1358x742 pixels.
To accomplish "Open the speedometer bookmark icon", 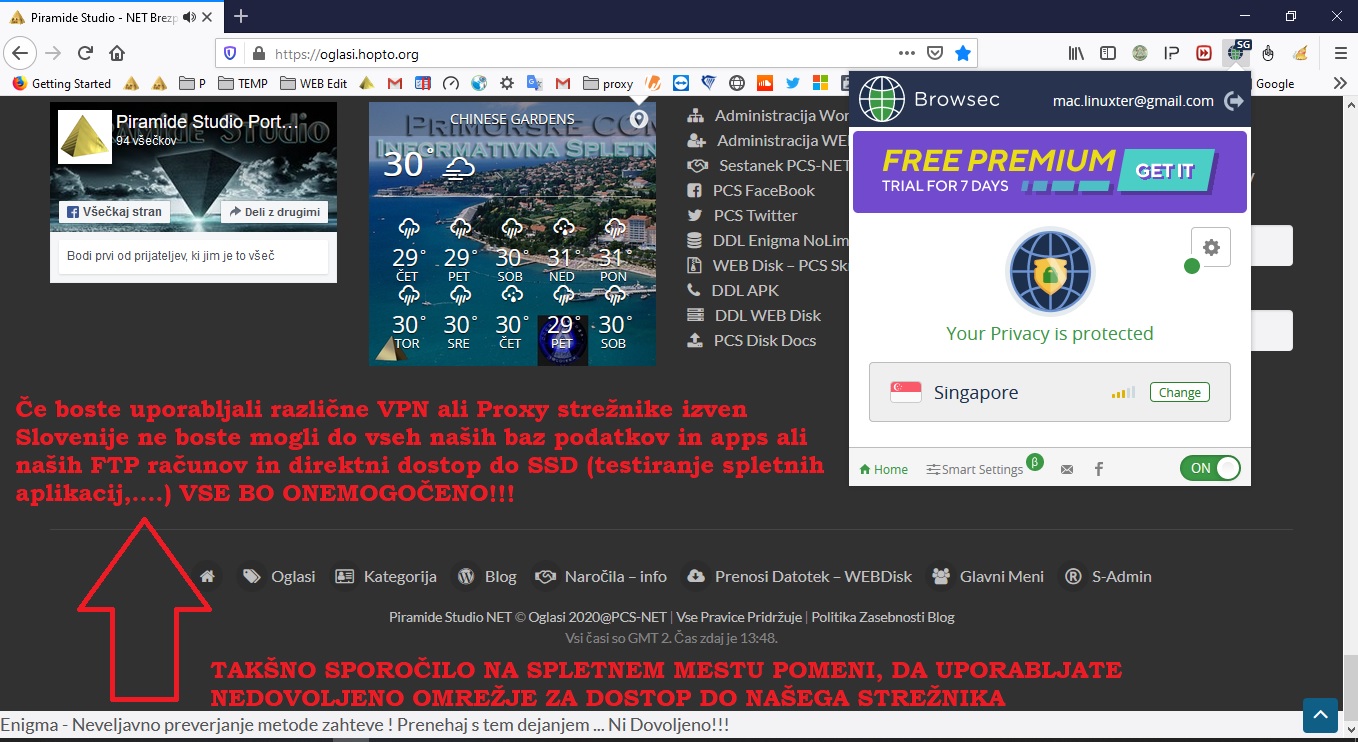I will pos(451,83).
